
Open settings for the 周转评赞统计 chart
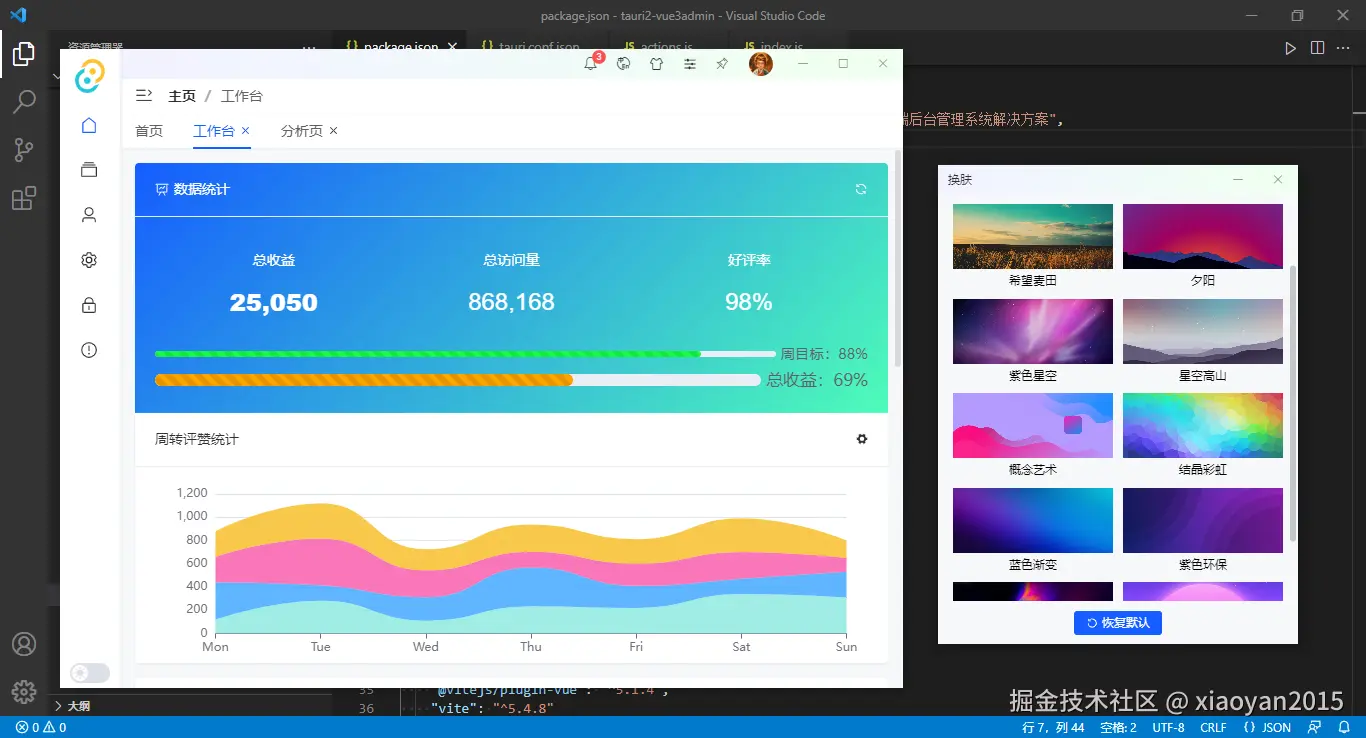coord(861,439)
